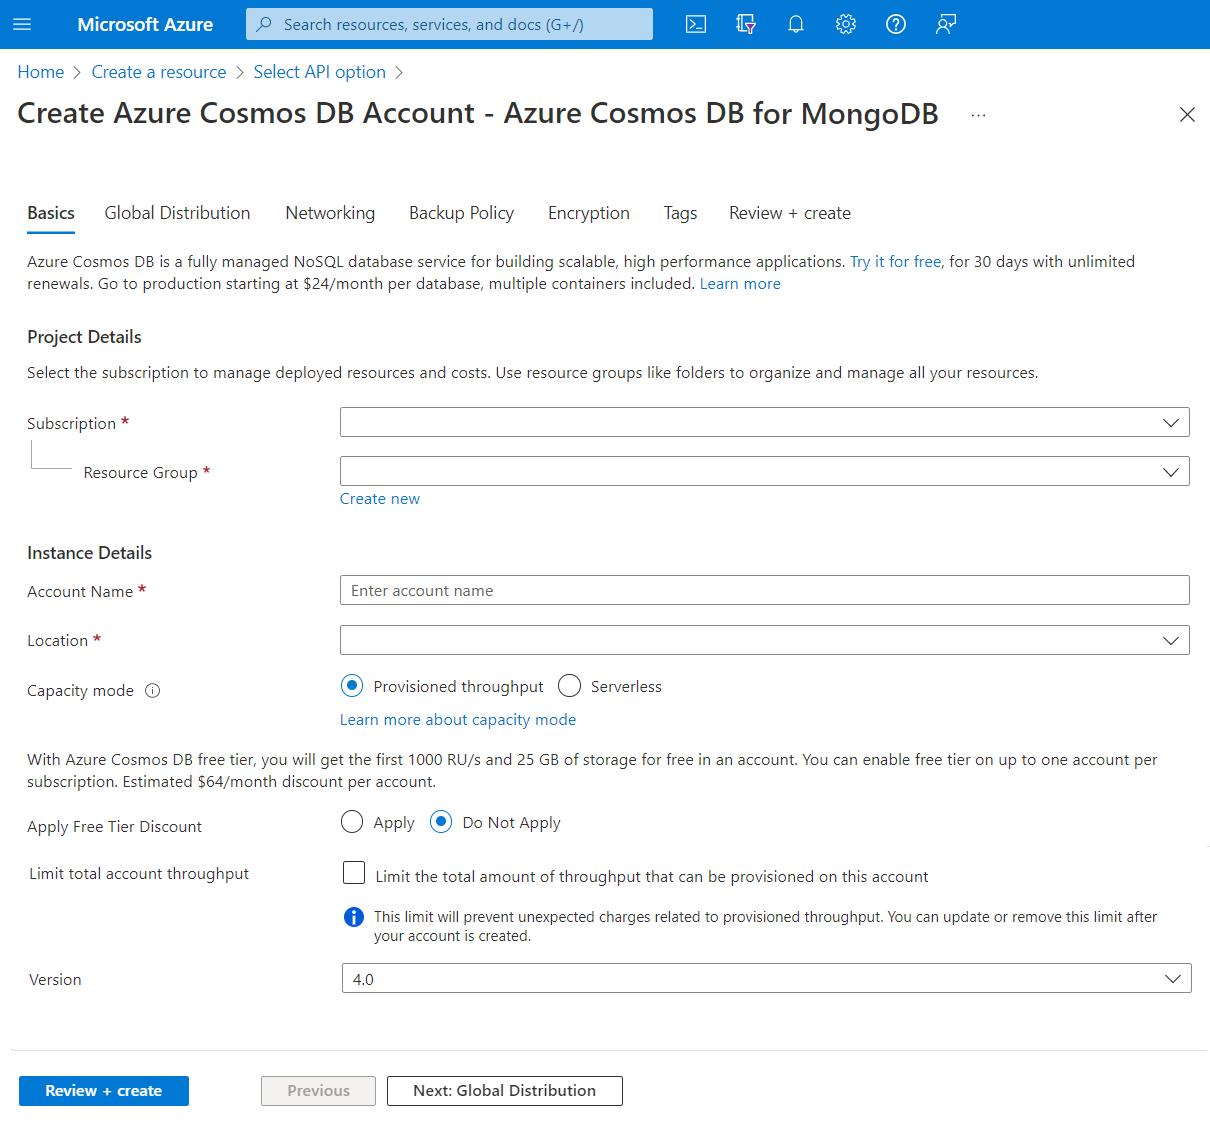Open the portal Settings gear icon
Viewport: 1210px width, 1129px height.
(845, 24)
